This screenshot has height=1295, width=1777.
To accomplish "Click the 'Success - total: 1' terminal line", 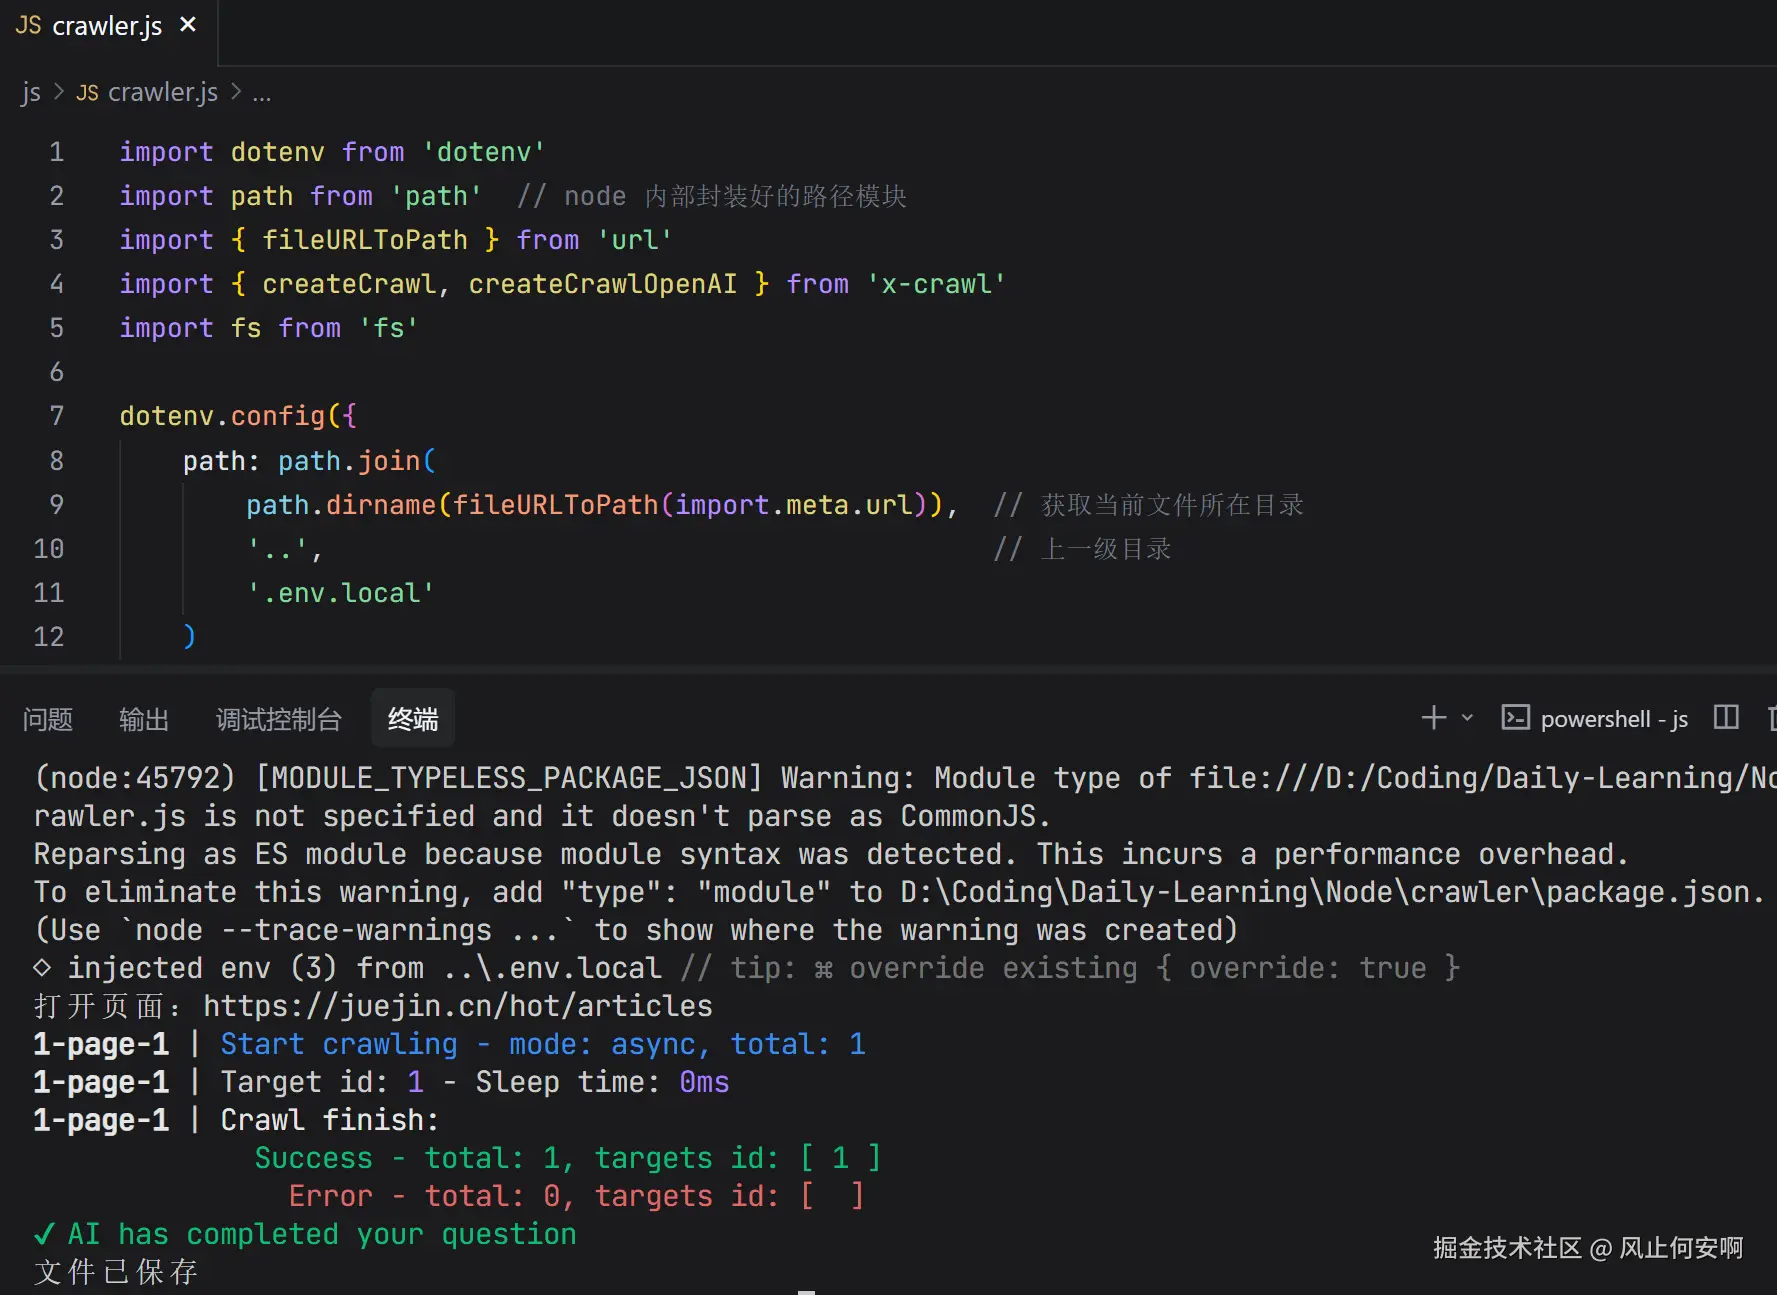I will 567,1158.
